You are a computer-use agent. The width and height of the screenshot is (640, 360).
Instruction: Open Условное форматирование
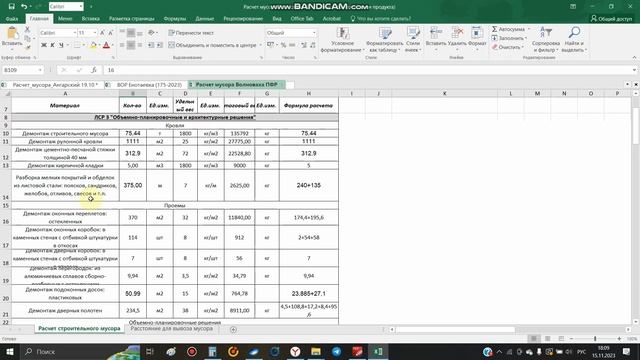click(342, 39)
